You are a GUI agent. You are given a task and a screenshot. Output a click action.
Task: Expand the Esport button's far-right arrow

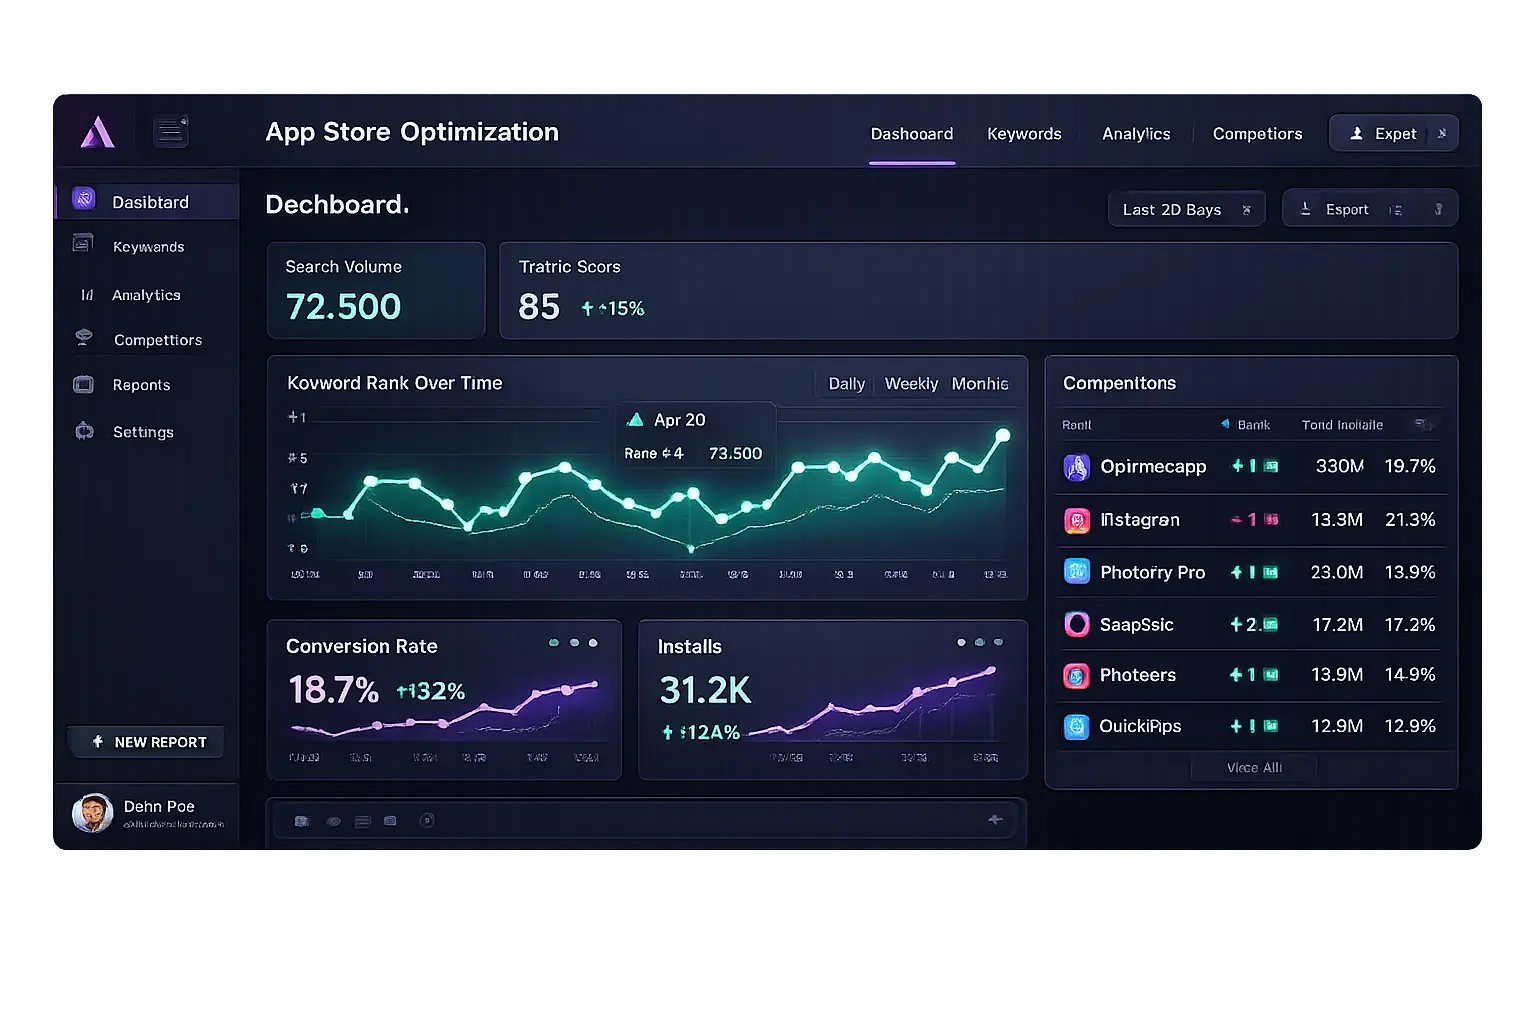pyautogui.click(x=1438, y=209)
